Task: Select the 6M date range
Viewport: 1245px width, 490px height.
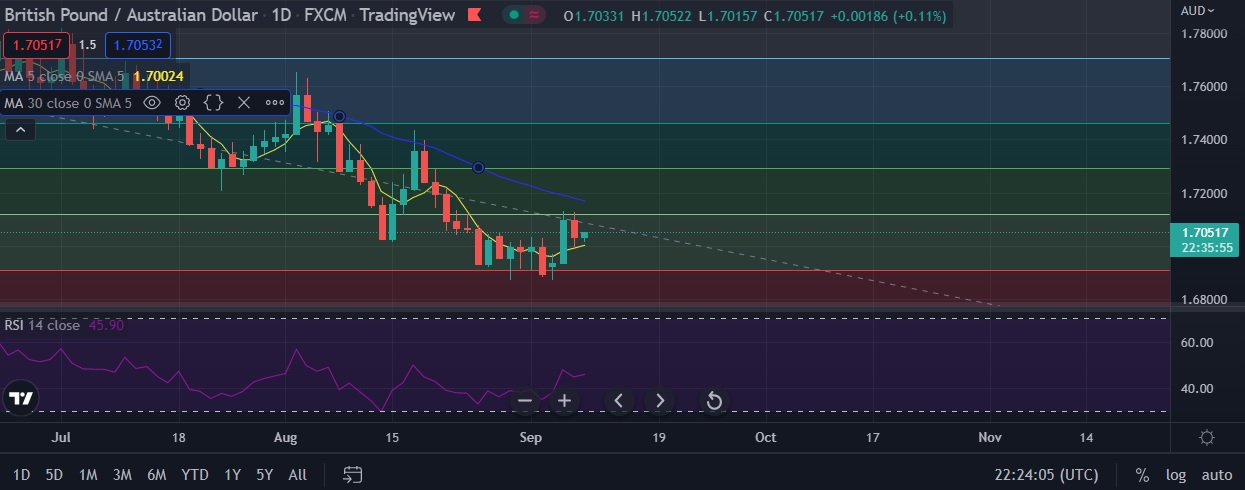Action: (156, 475)
